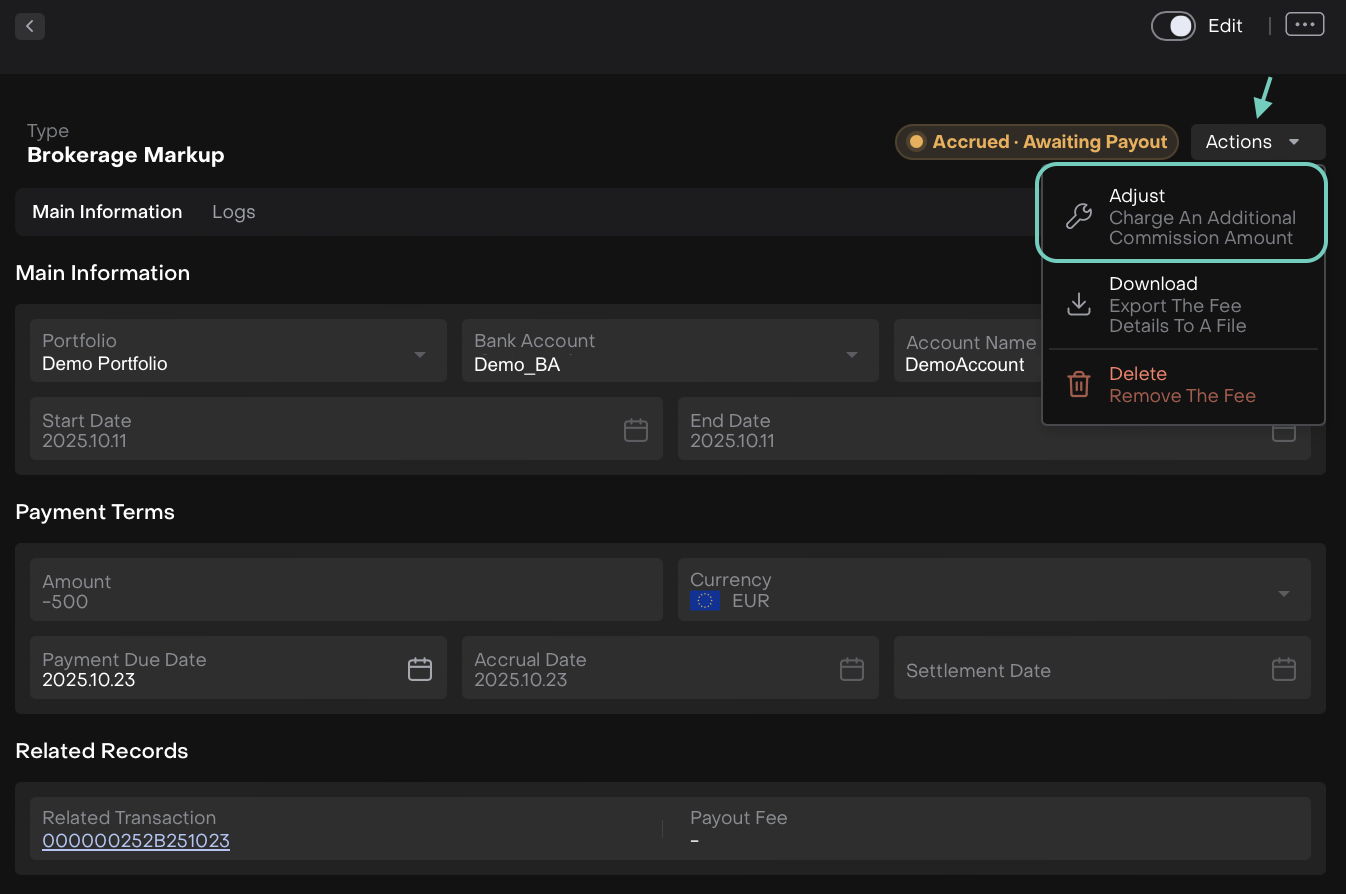Select the Main Information tab
This screenshot has height=894, width=1346.
107,212
